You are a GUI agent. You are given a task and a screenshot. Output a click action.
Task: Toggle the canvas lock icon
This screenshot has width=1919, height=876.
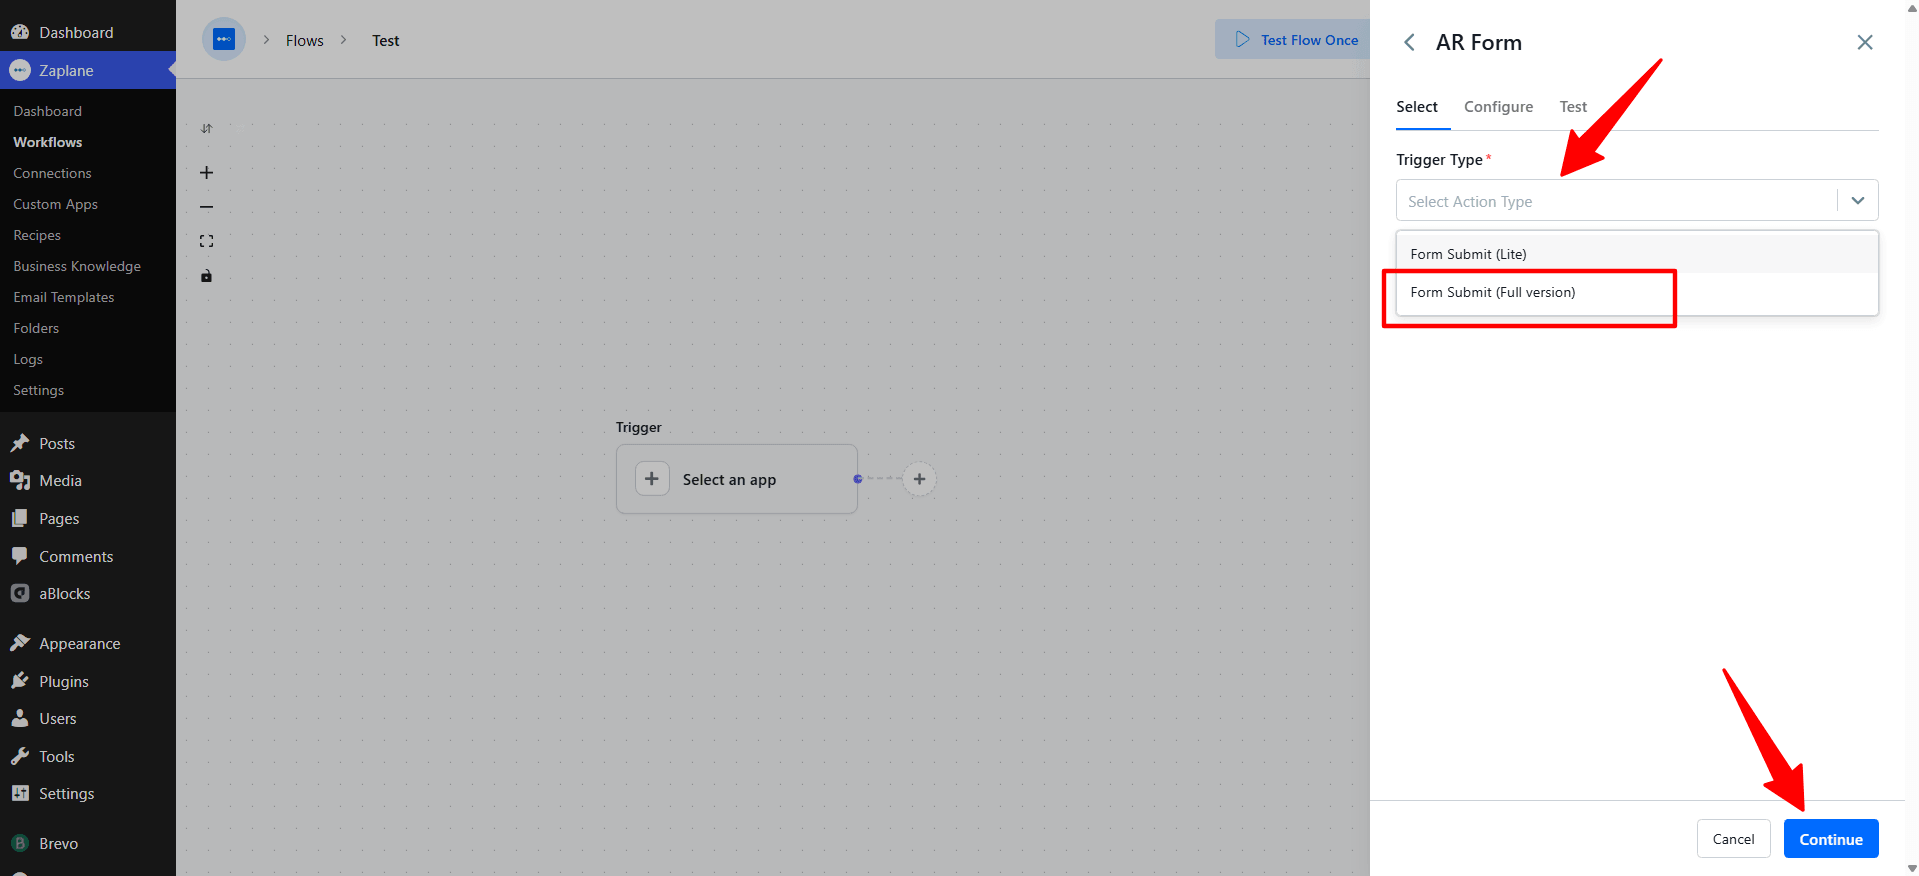coord(206,276)
